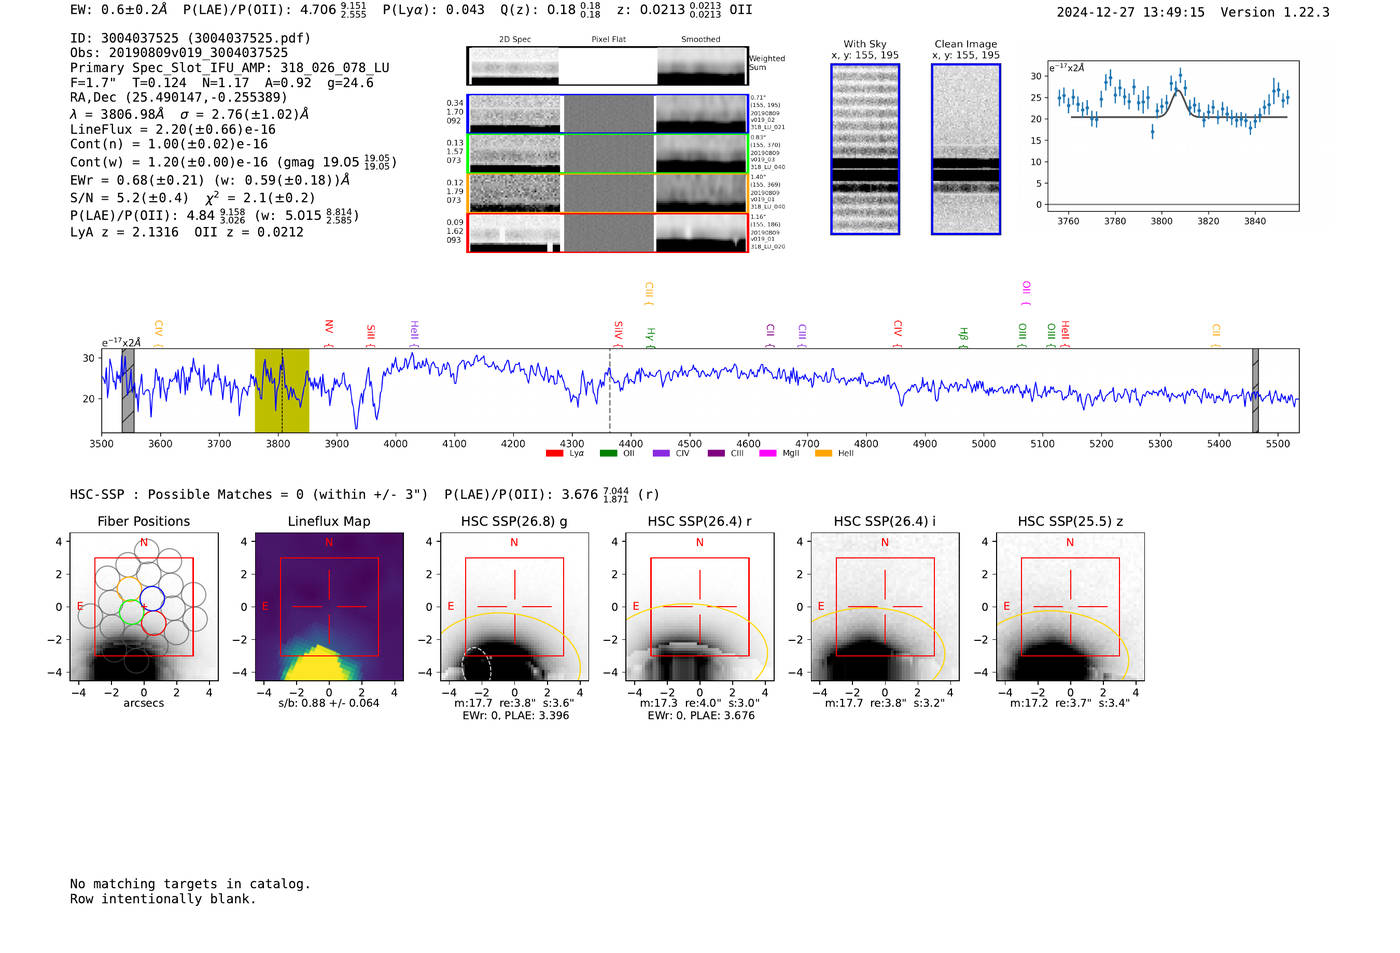The height and width of the screenshot is (953, 1400).
Task: Click the green fiber circle in Fiber Positions
Action: coord(131,611)
